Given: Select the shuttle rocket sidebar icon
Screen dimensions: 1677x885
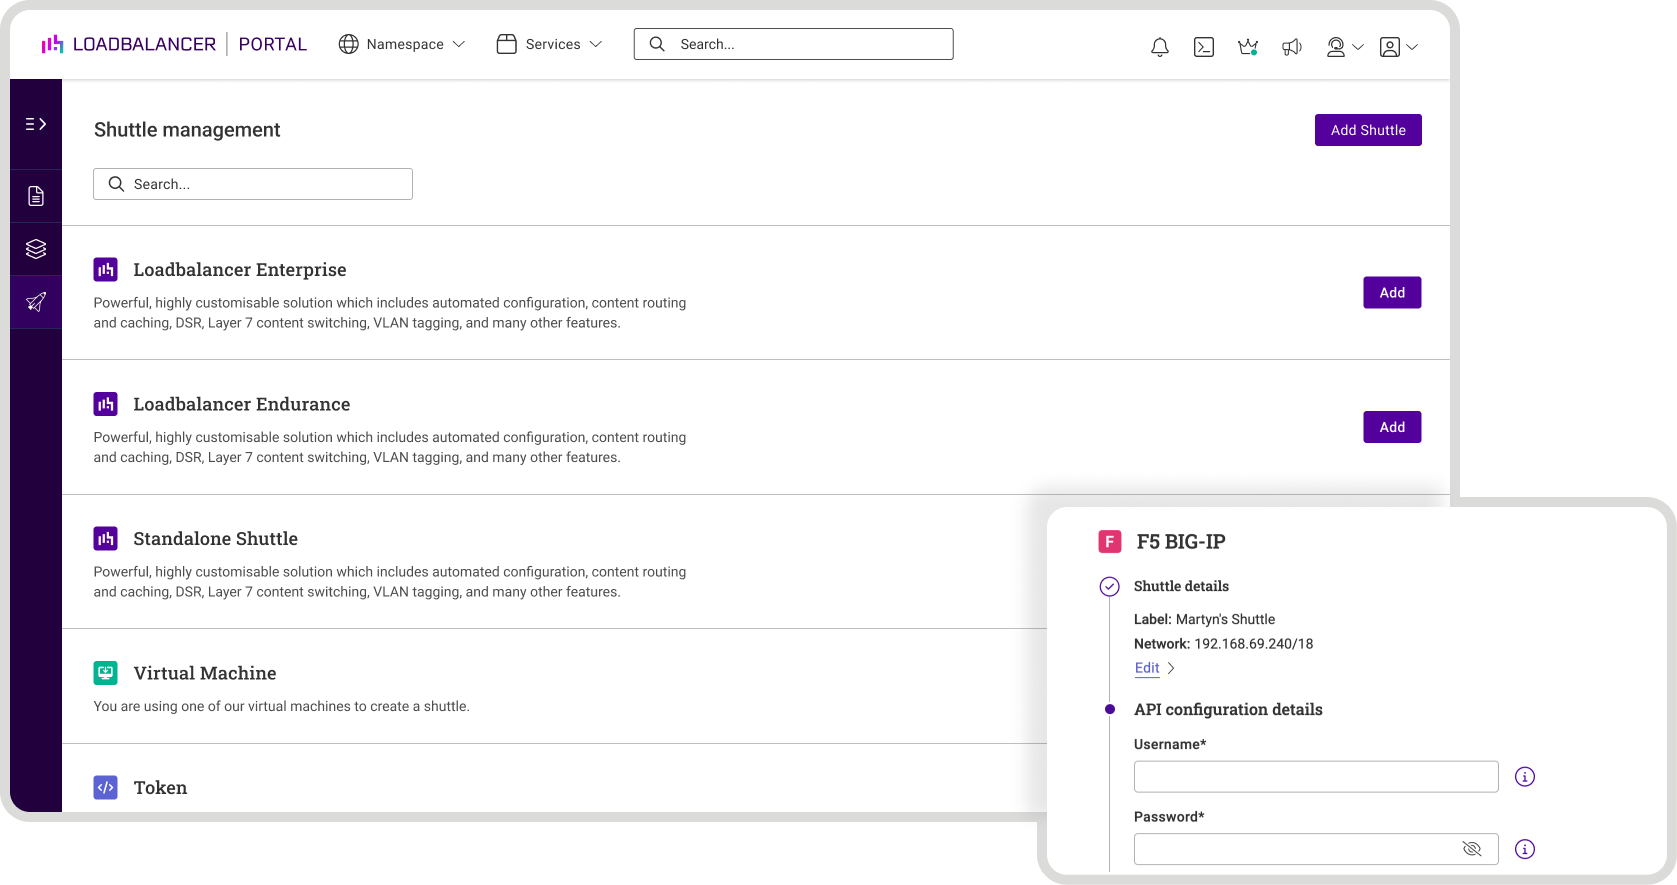Looking at the screenshot, I should (x=36, y=302).
